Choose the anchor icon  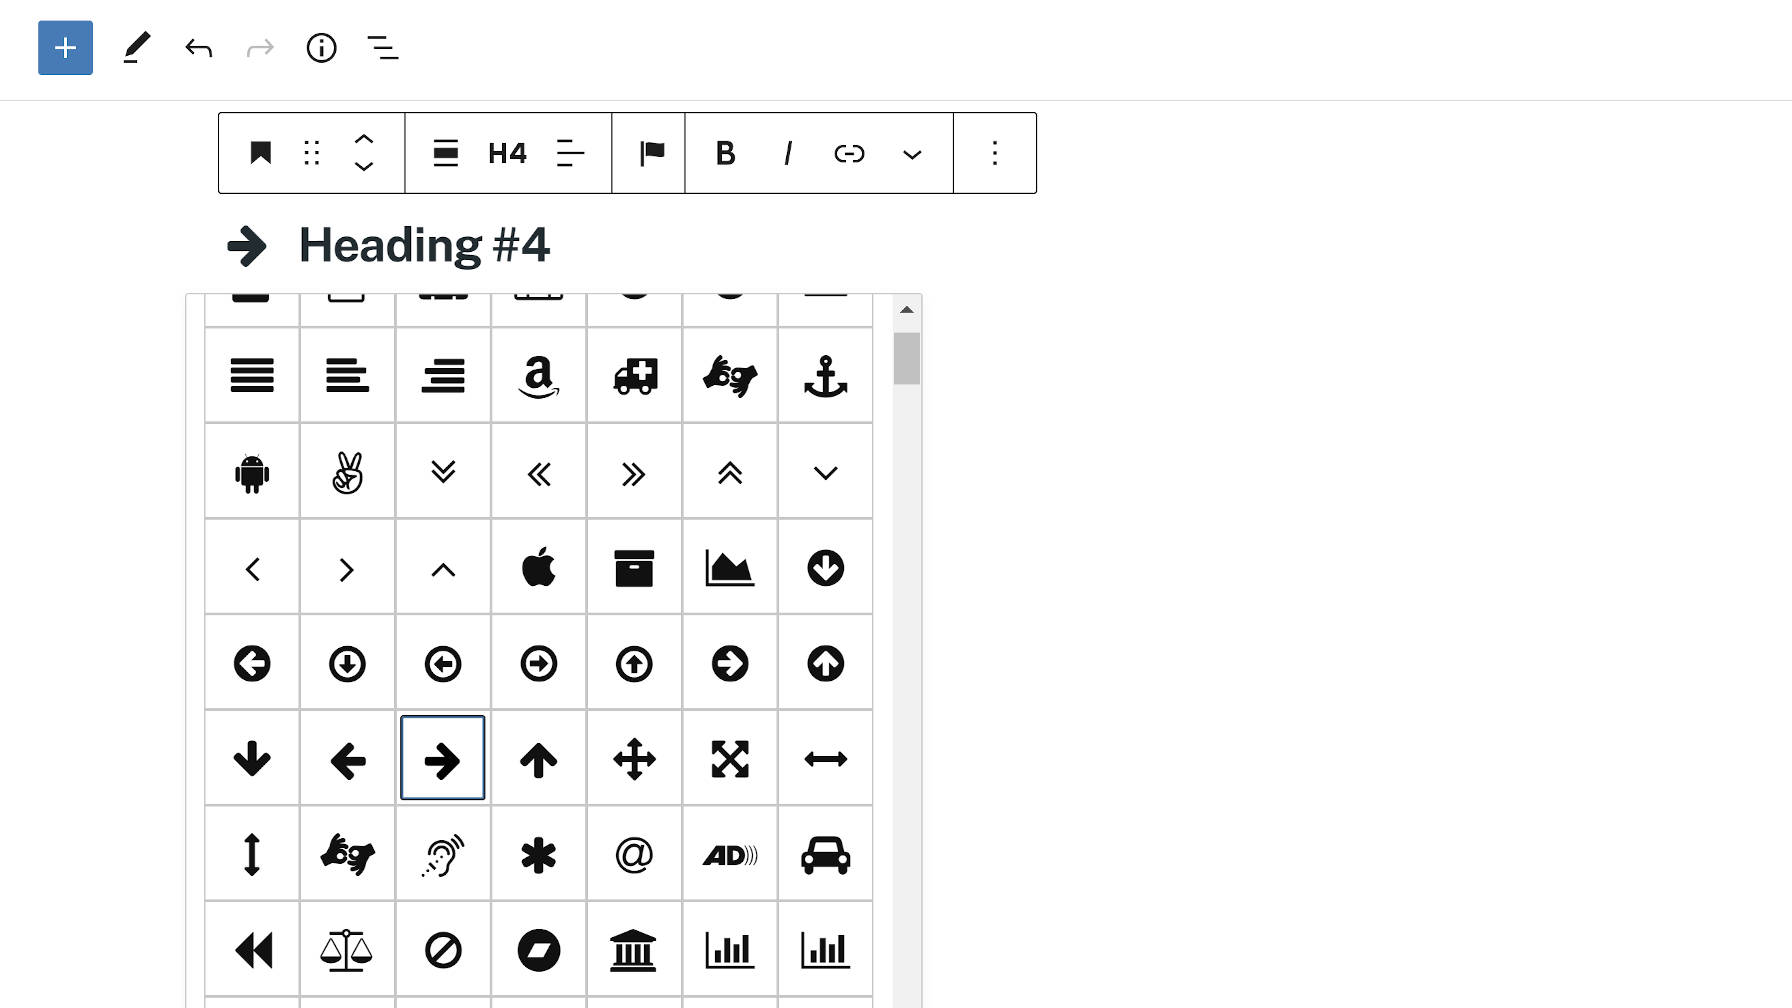[825, 375]
